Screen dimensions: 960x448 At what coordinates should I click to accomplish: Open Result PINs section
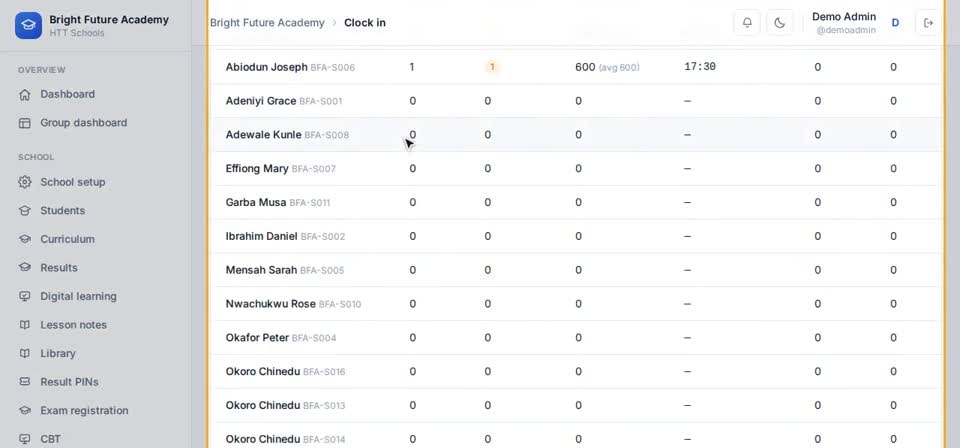point(69,382)
